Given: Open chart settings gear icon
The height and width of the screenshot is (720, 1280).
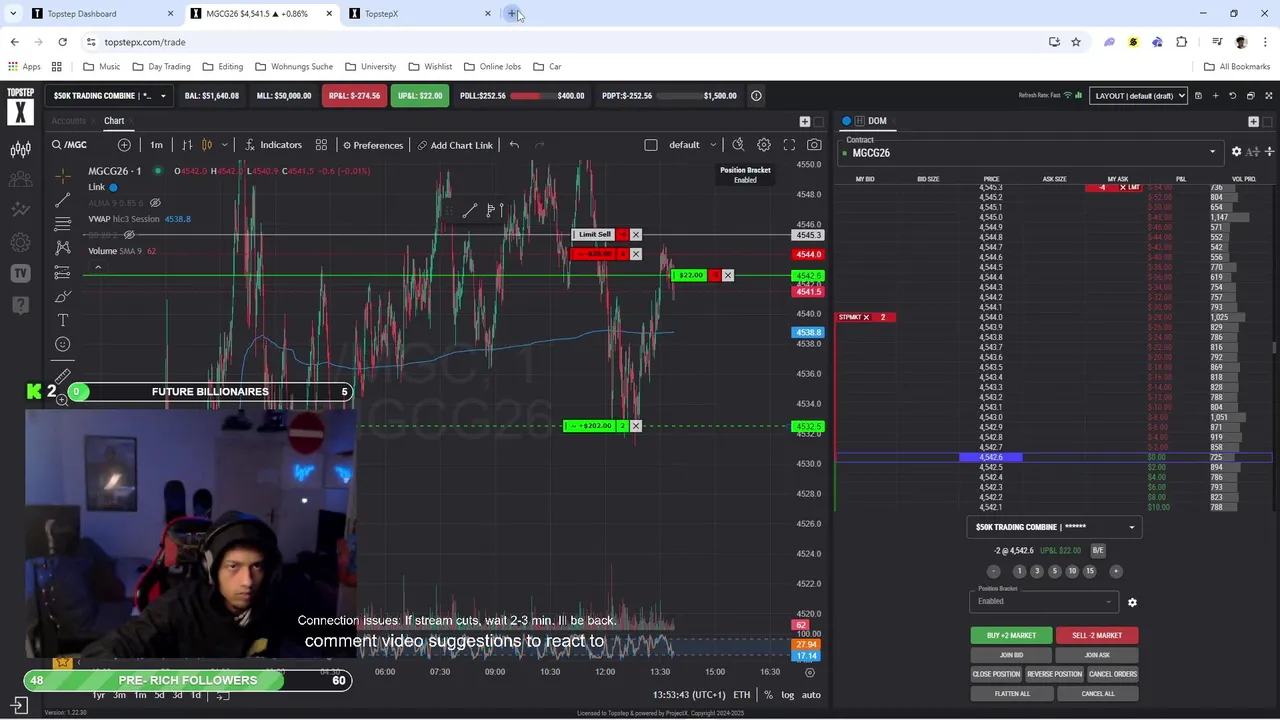Looking at the screenshot, I should pos(764,145).
